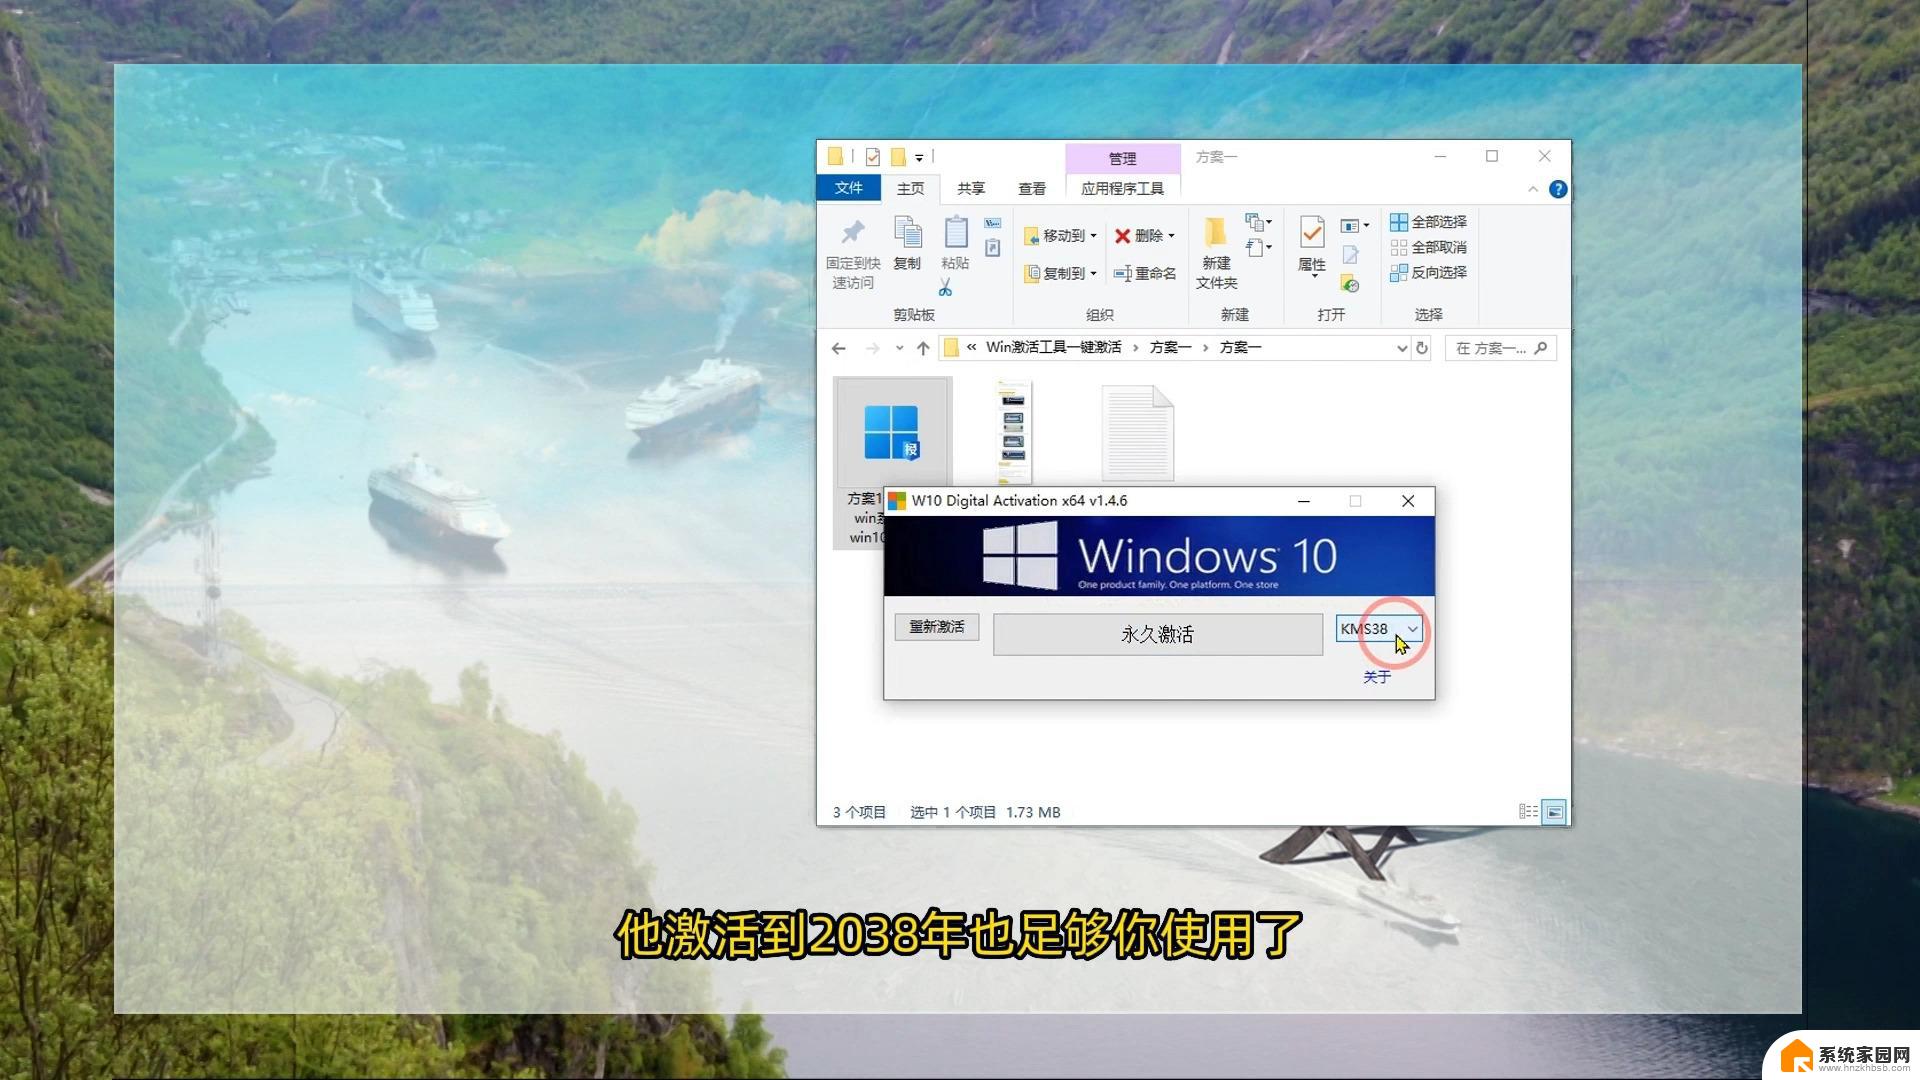Open the New item dropdown icon
Image resolution: width=1920 pixels, height=1080 pixels.
[1258, 222]
